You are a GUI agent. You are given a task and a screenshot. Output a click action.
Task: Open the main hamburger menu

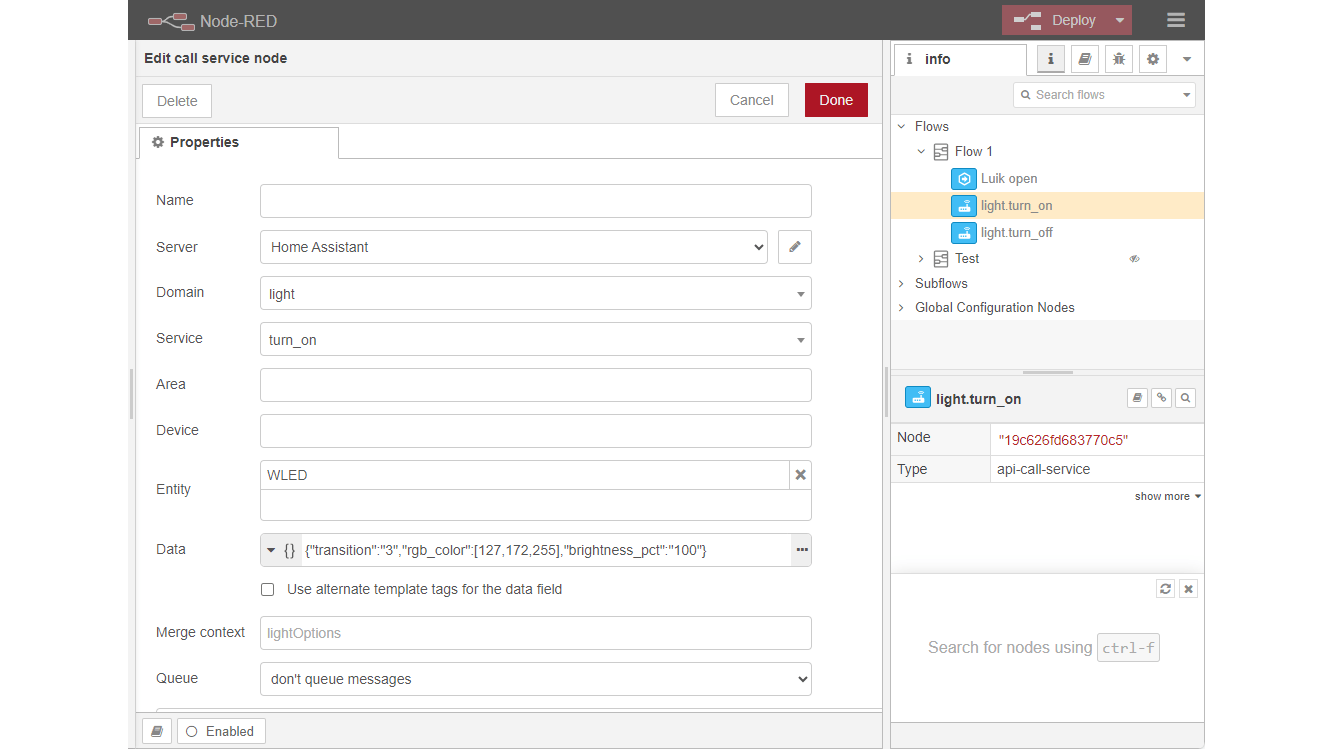pyautogui.click(x=1176, y=20)
